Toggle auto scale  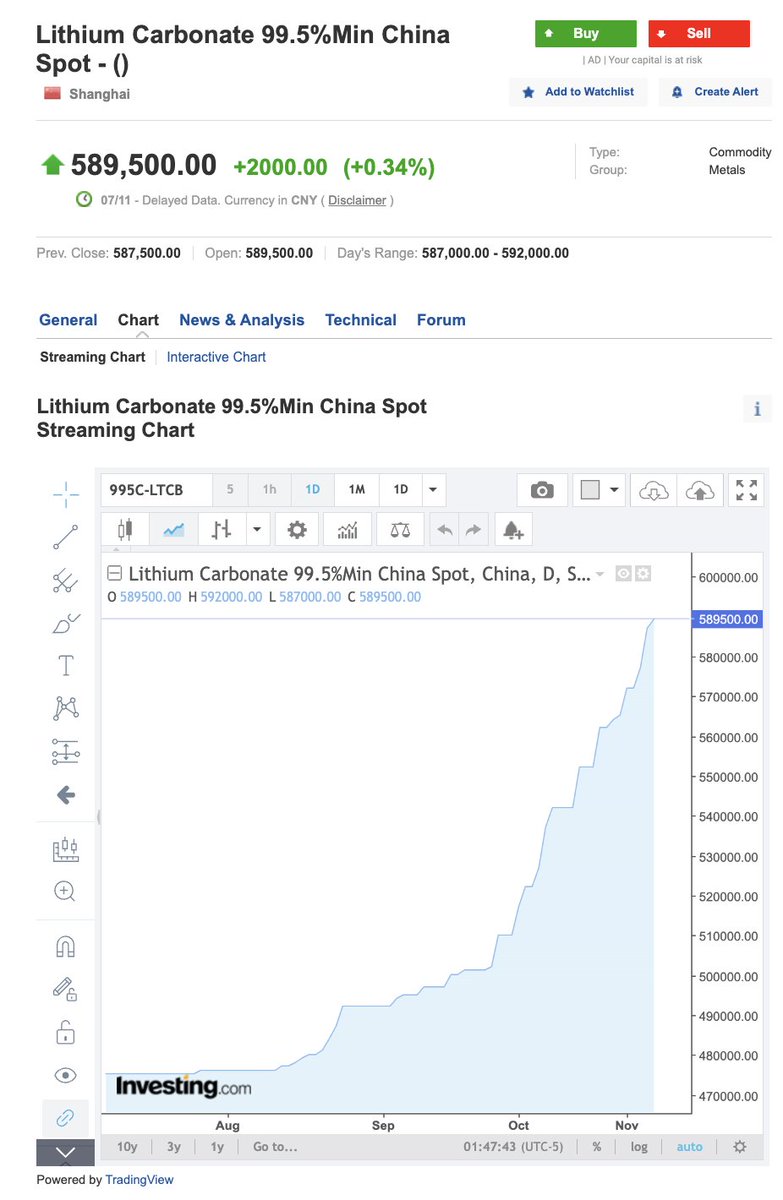690,1147
